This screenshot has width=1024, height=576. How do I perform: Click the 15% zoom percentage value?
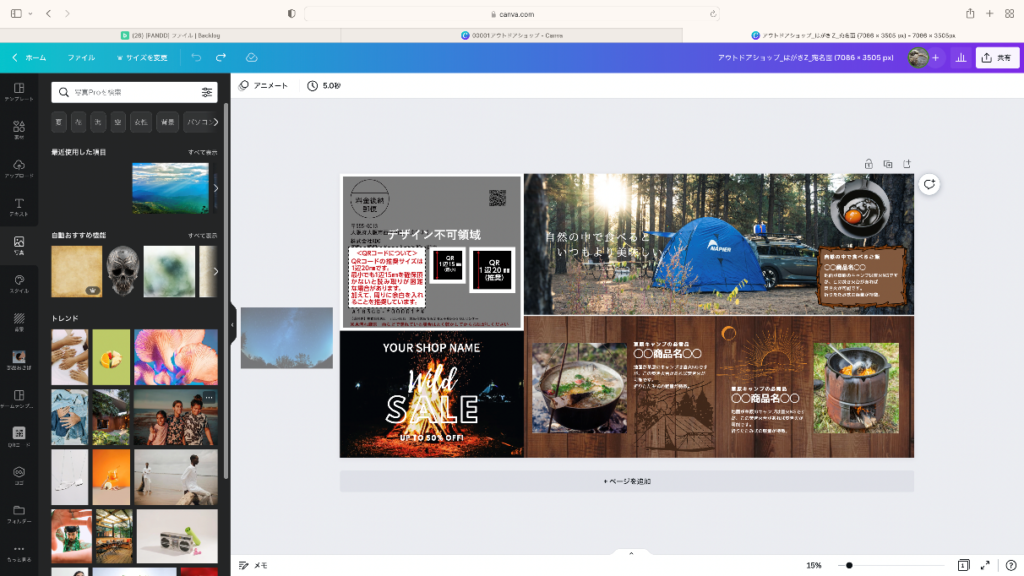click(x=814, y=566)
